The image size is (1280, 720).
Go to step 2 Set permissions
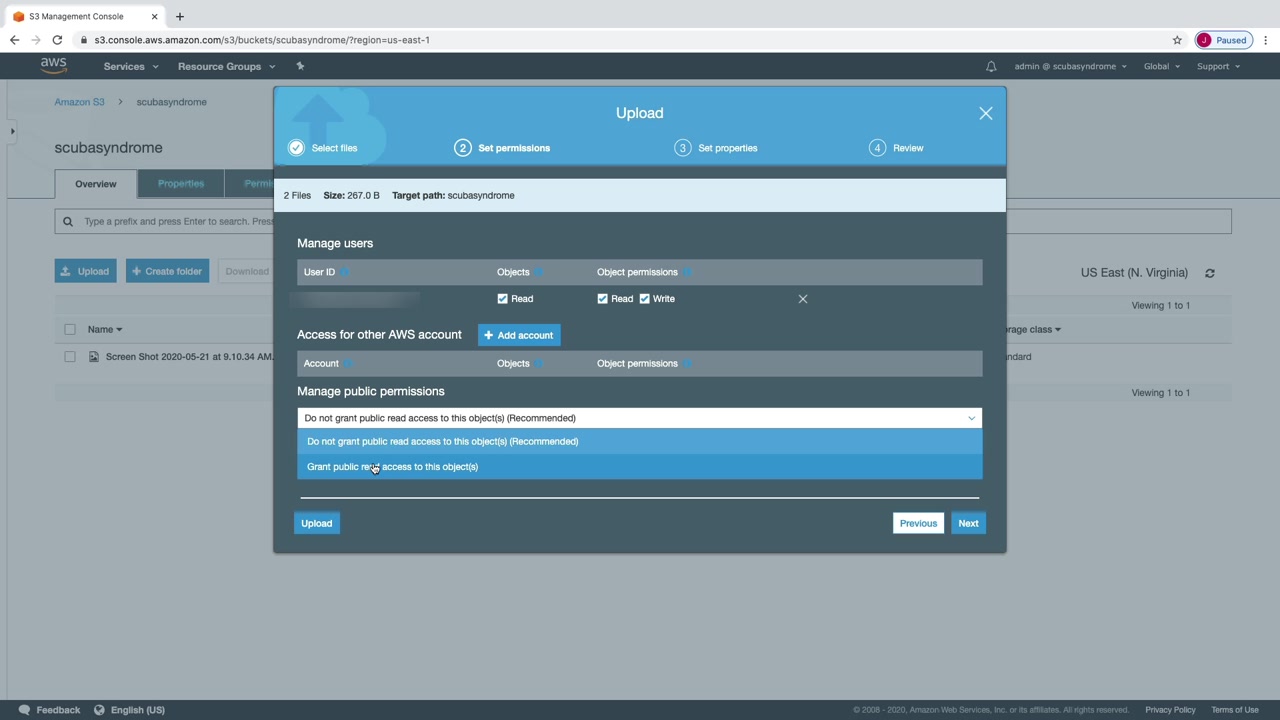click(502, 148)
